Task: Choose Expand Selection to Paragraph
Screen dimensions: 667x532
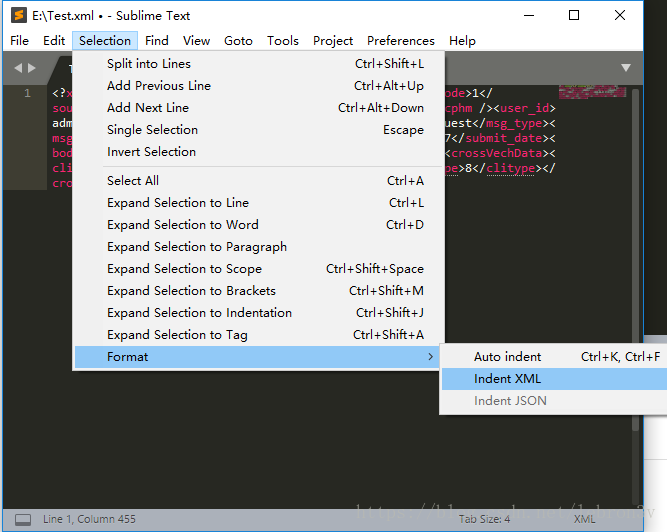Action: pos(259,247)
